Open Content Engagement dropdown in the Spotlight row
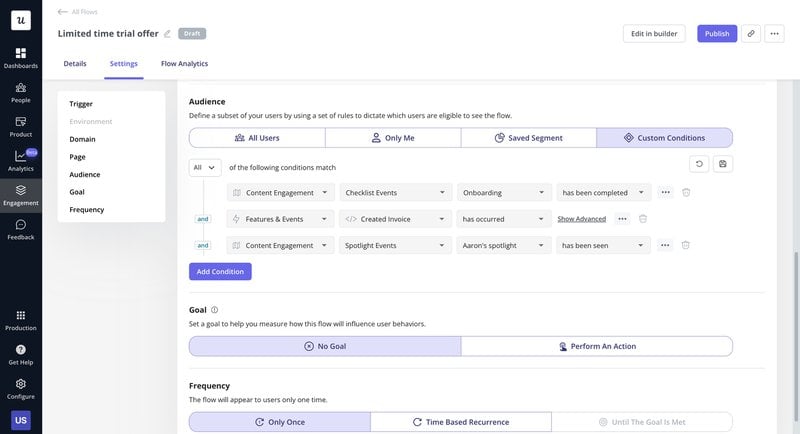 tap(280, 245)
